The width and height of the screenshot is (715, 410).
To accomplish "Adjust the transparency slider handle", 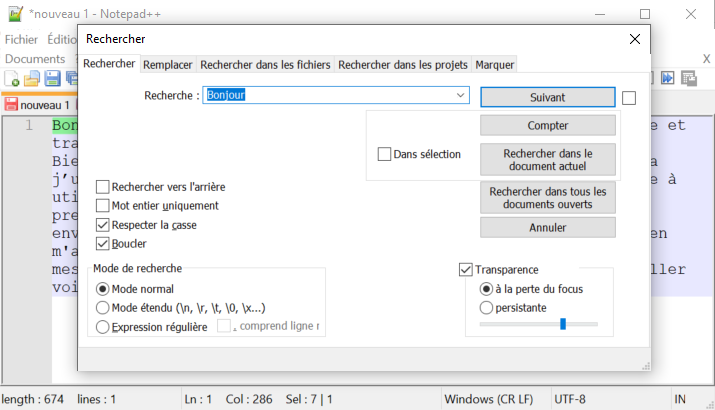I will coord(563,324).
